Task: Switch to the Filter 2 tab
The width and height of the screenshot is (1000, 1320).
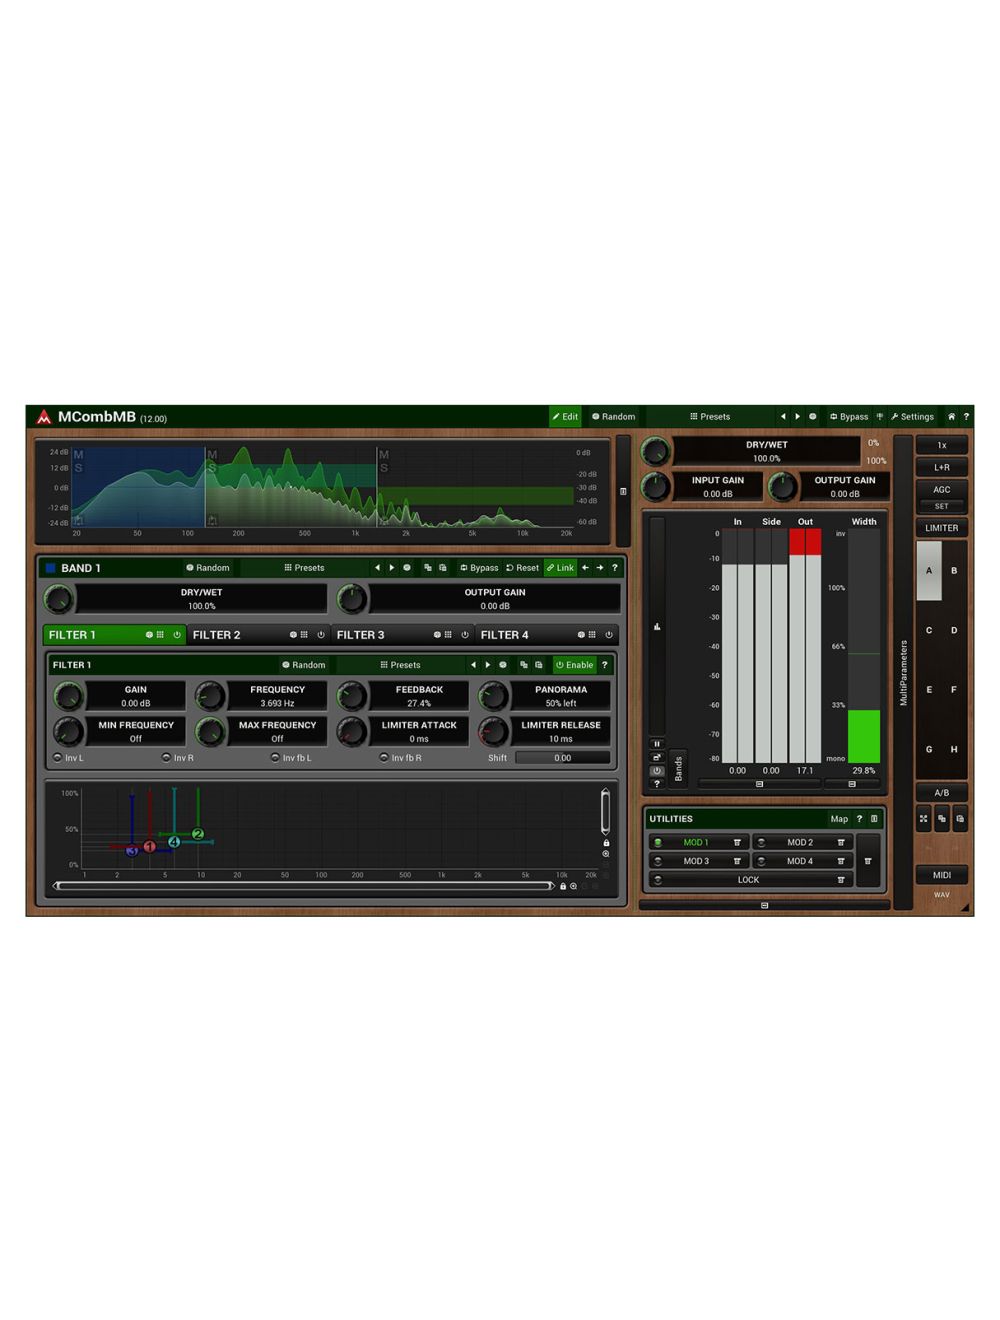Action: (x=217, y=635)
